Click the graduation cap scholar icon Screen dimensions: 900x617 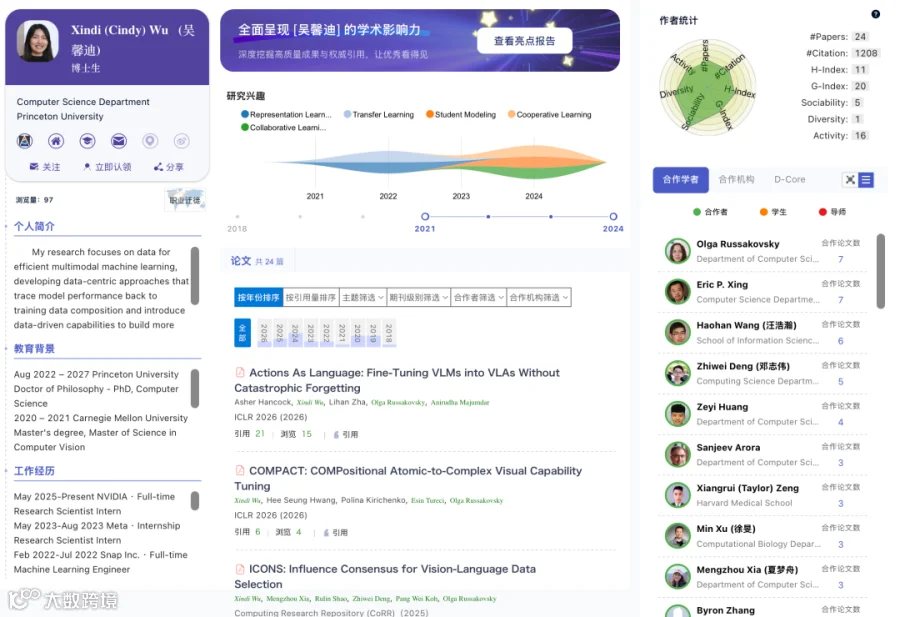pos(87,141)
